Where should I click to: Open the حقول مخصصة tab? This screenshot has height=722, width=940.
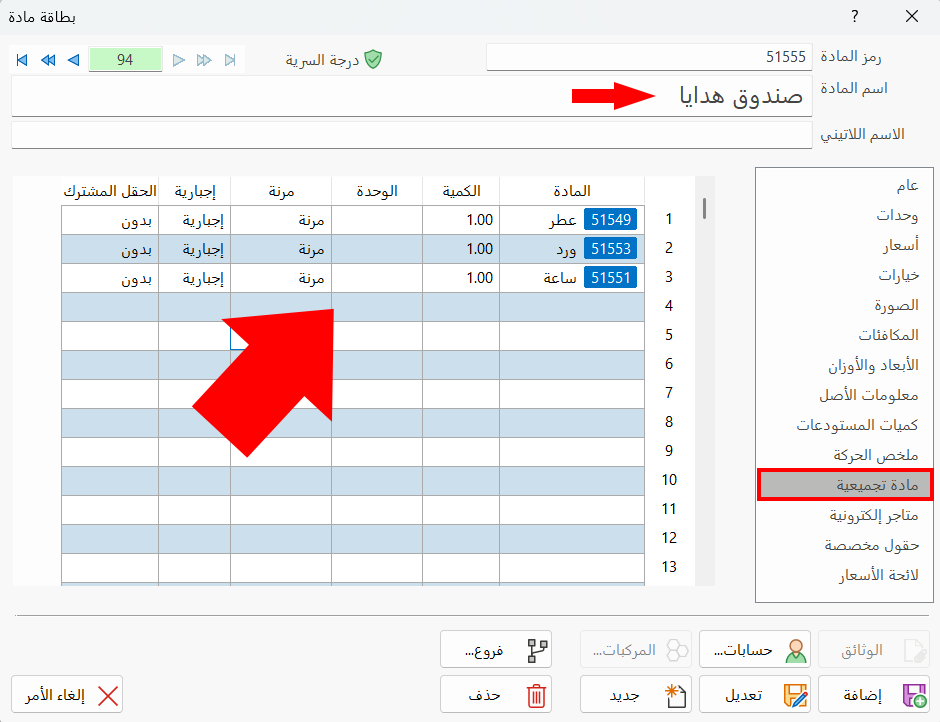pyautogui.click(x=845, y=545)
